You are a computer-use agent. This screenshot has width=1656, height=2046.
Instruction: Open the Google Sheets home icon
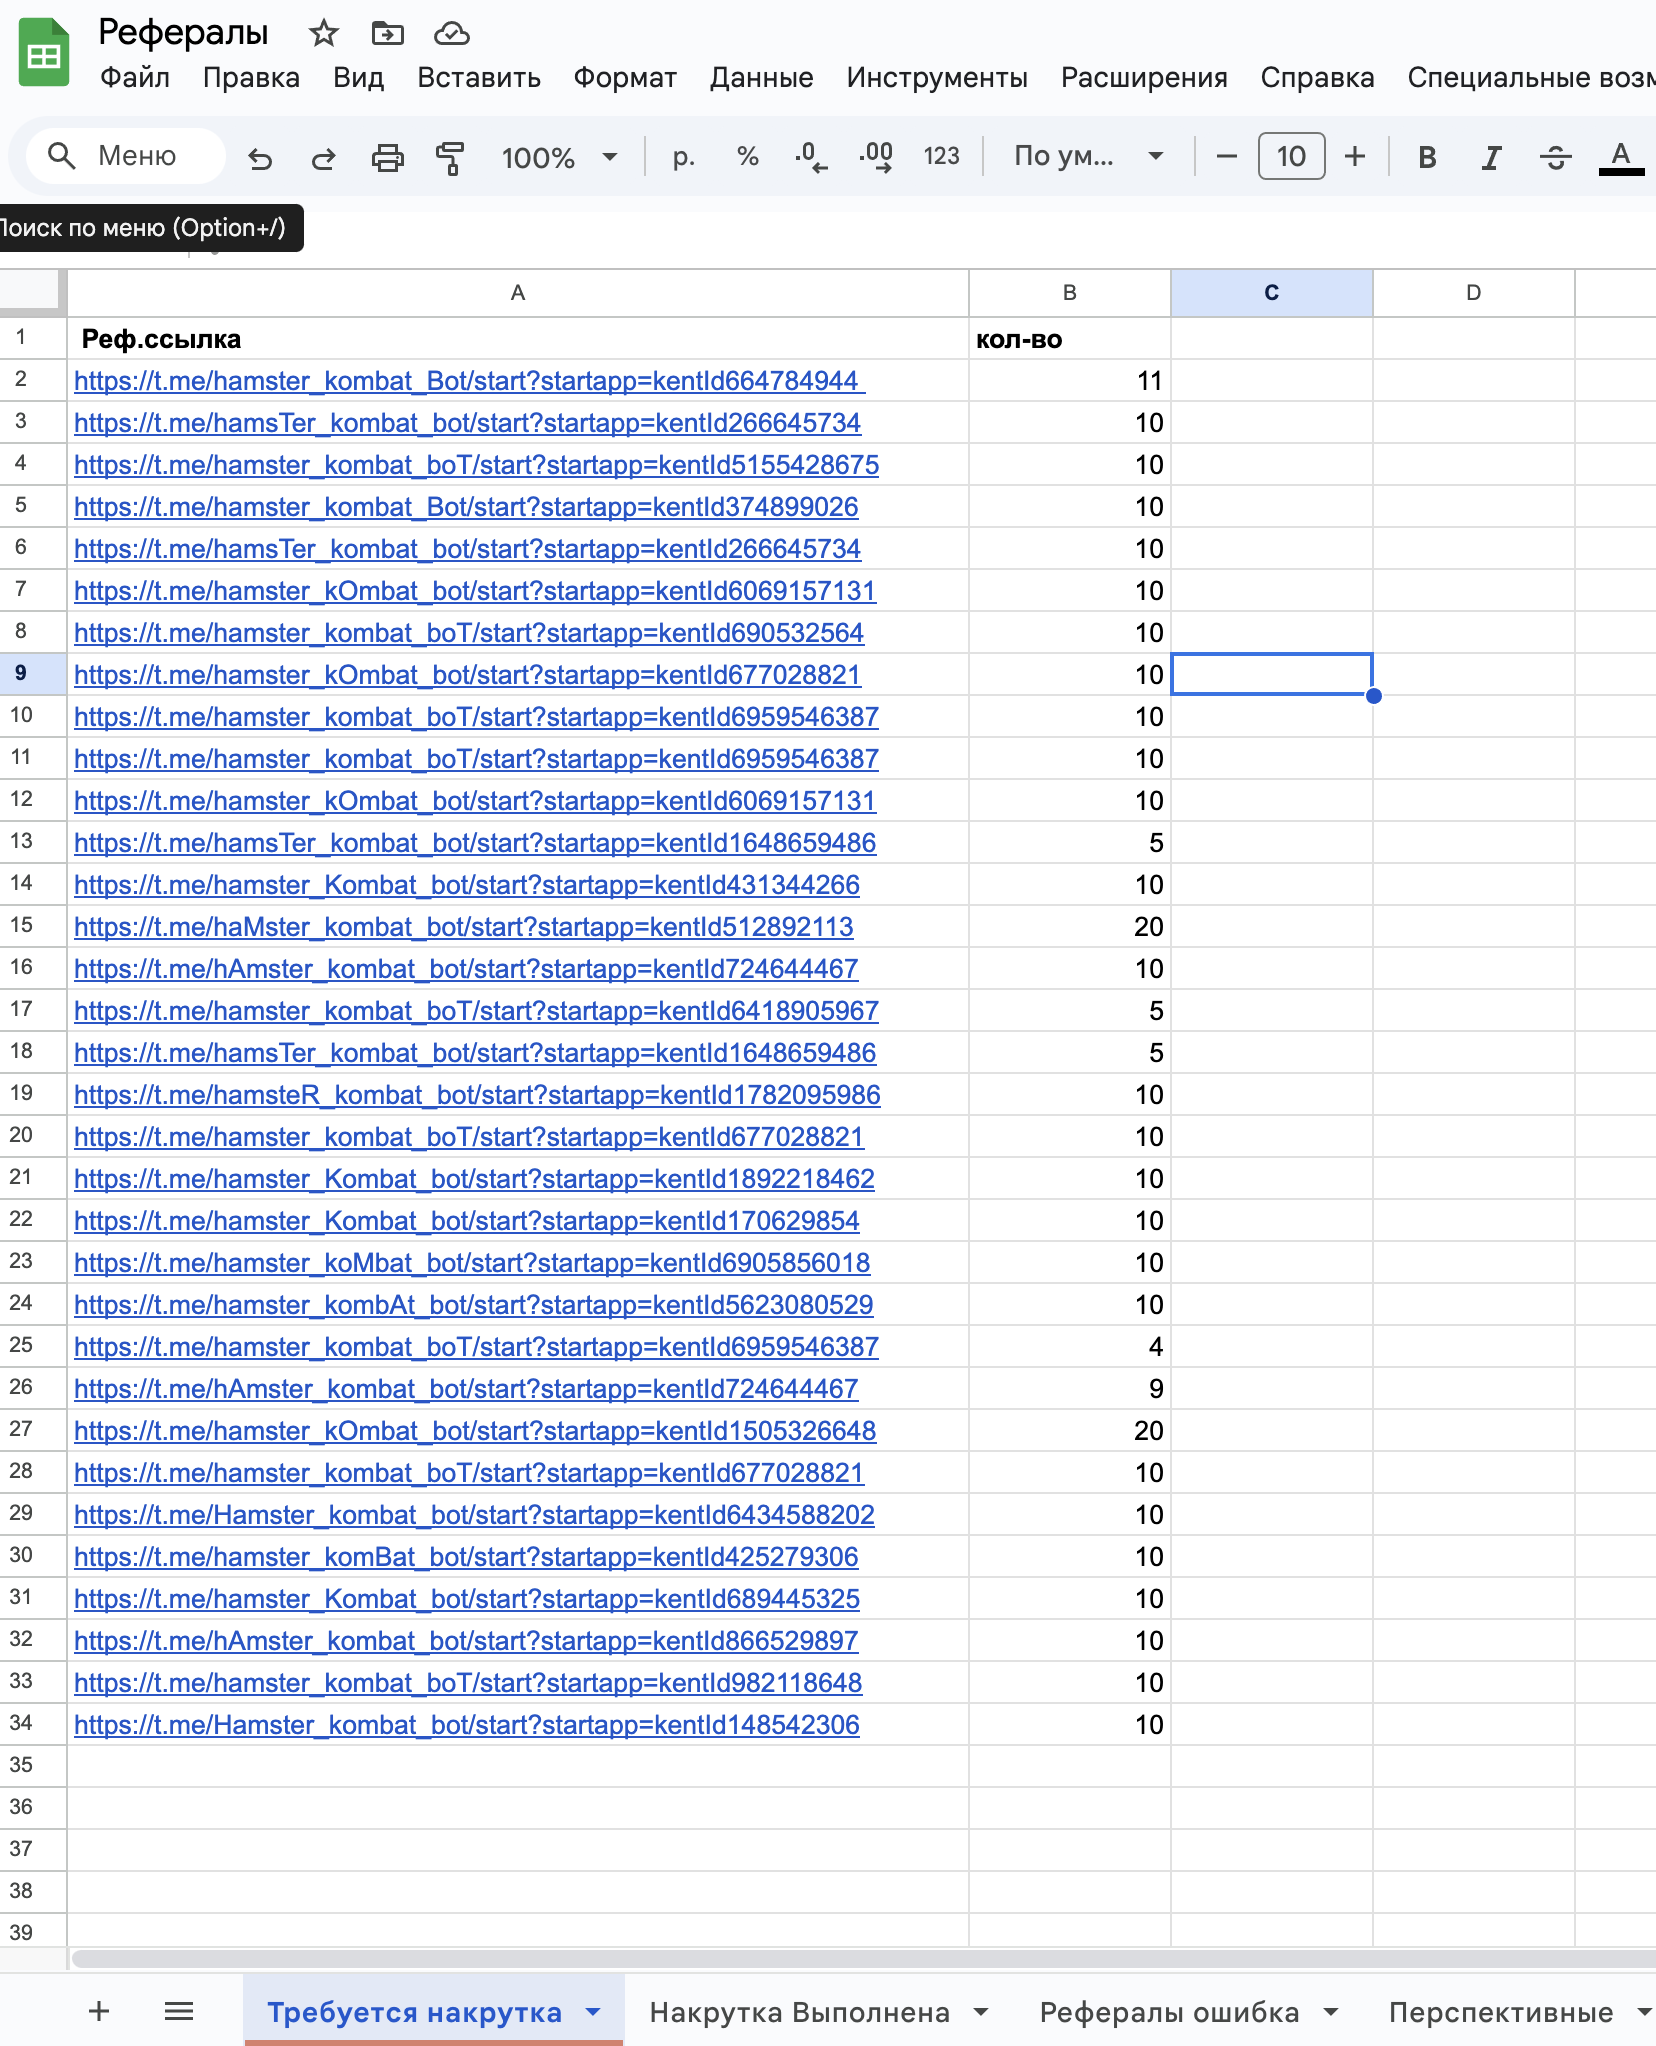43,53
